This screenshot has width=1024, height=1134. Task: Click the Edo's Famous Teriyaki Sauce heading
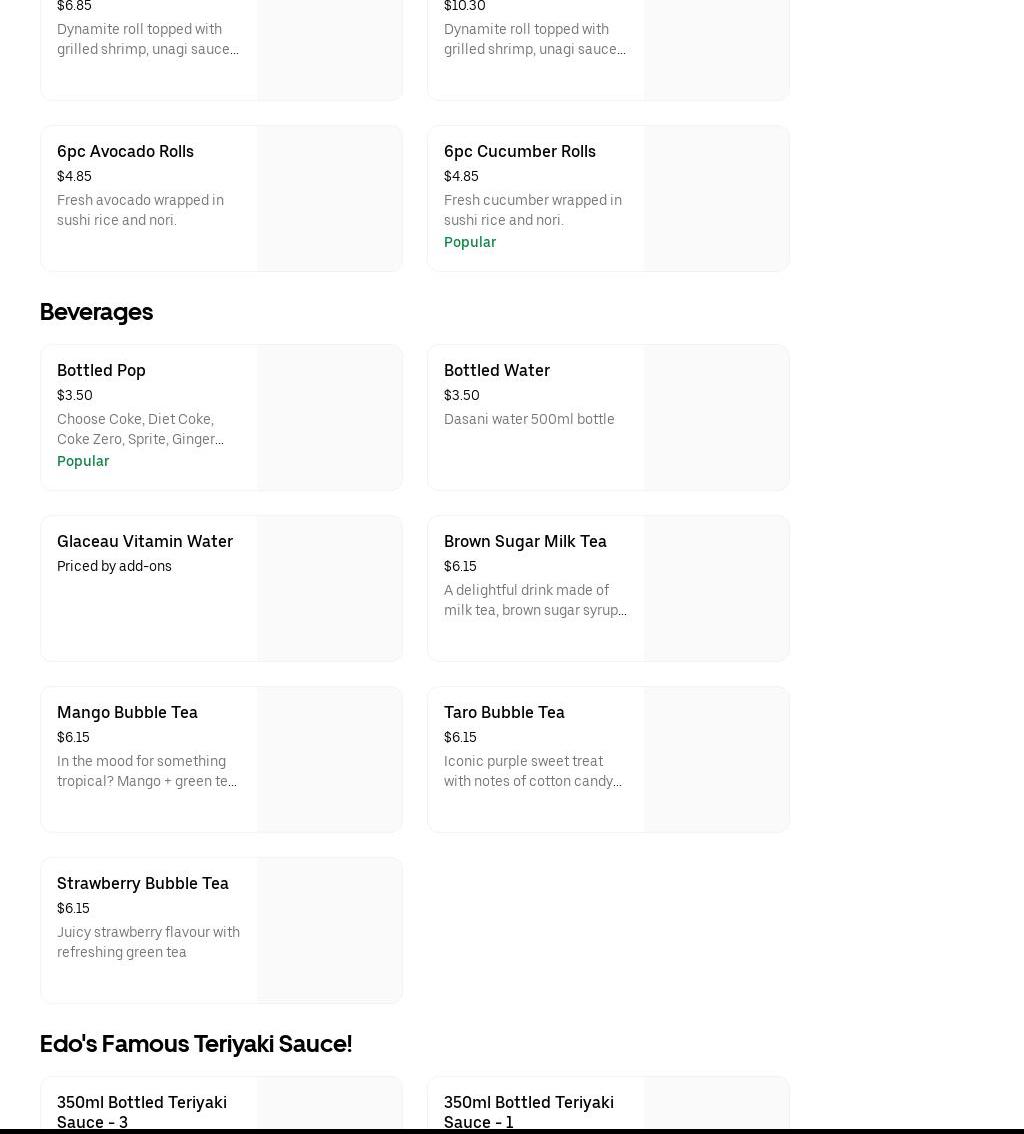pos(196,1044)
